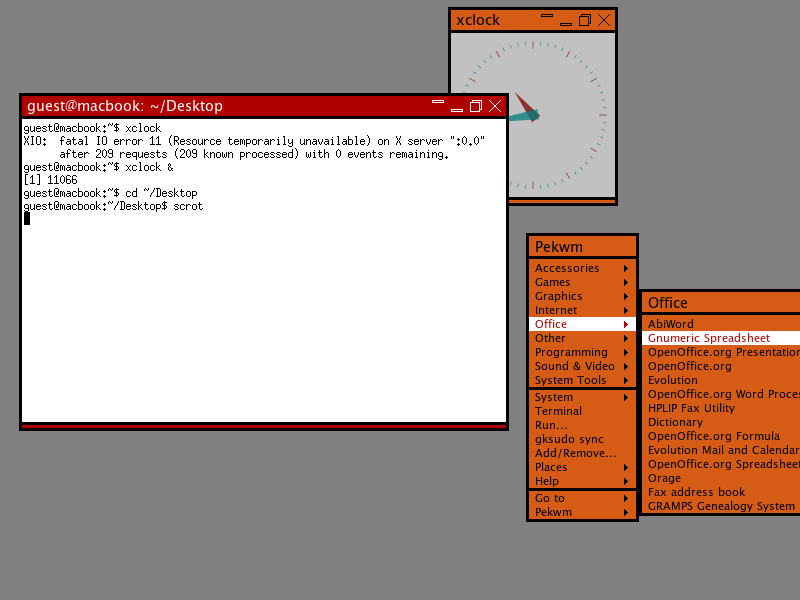
Task: Click the xclock title bar text
Action: 478,20
